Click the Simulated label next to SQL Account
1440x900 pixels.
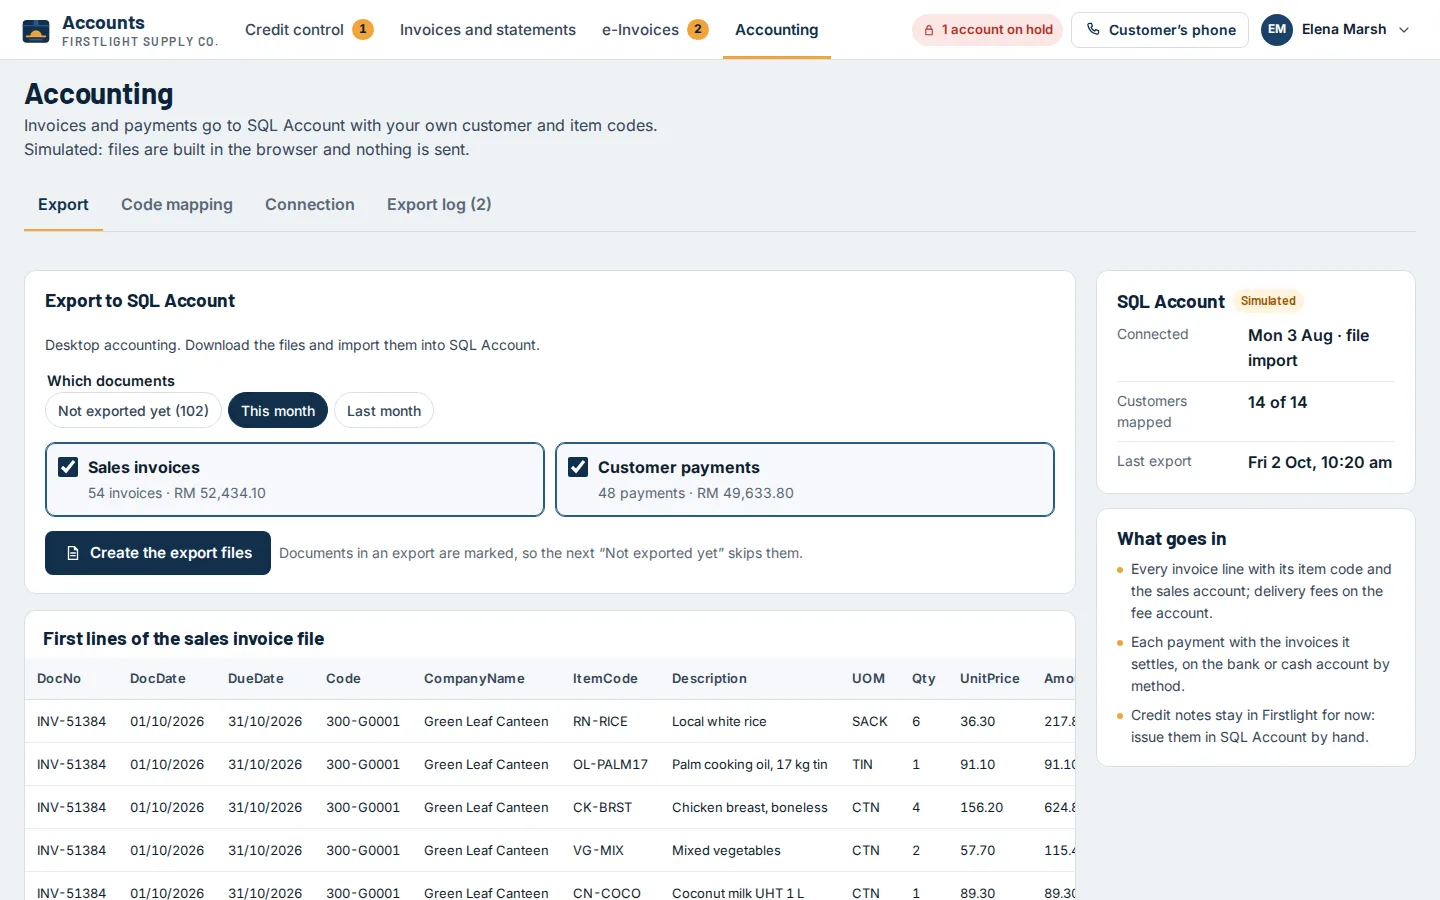(1268, 301)
